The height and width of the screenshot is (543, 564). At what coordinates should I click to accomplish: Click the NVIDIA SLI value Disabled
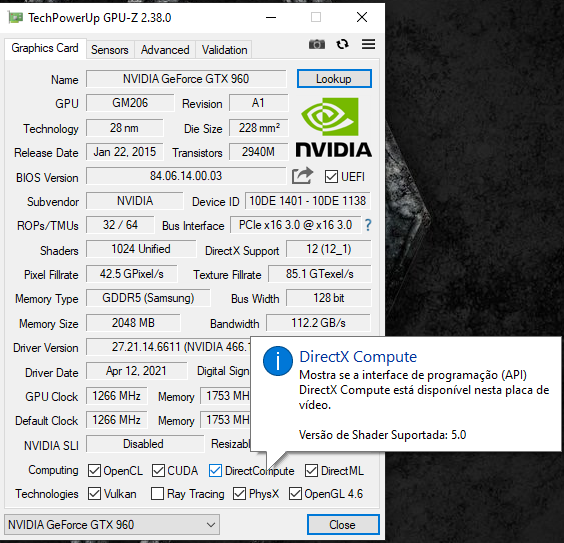(x=145, y=444)
